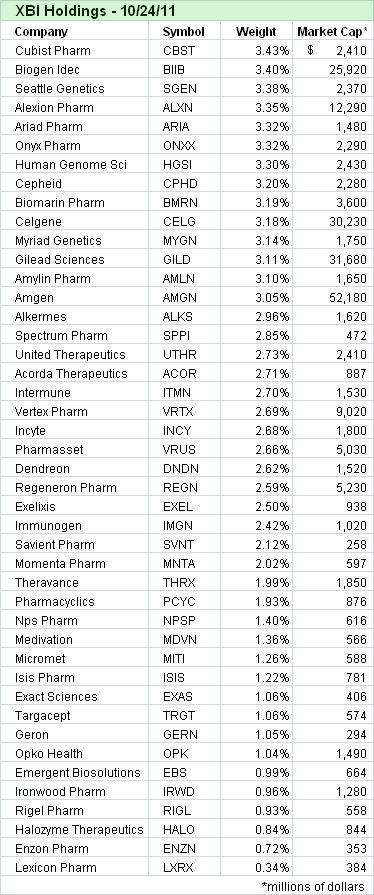This screenshot has height=895, width=374.
Task: Select the Symbol column header
Action: click(x=184, y=31)
